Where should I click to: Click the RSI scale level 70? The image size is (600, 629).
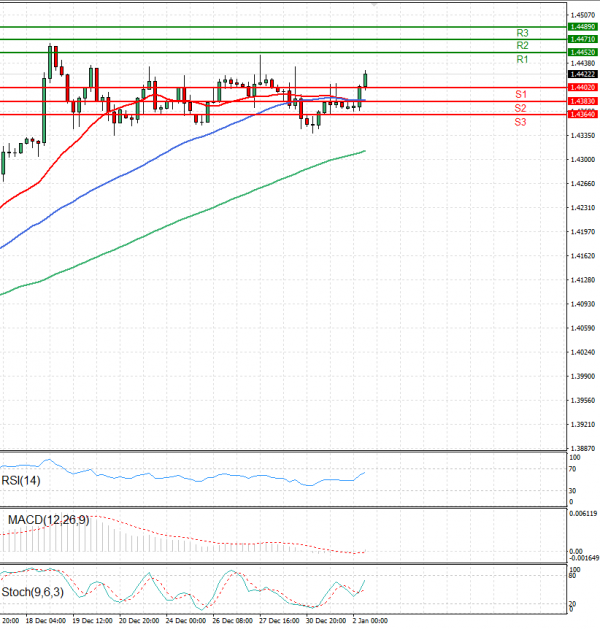click(573, 469)
